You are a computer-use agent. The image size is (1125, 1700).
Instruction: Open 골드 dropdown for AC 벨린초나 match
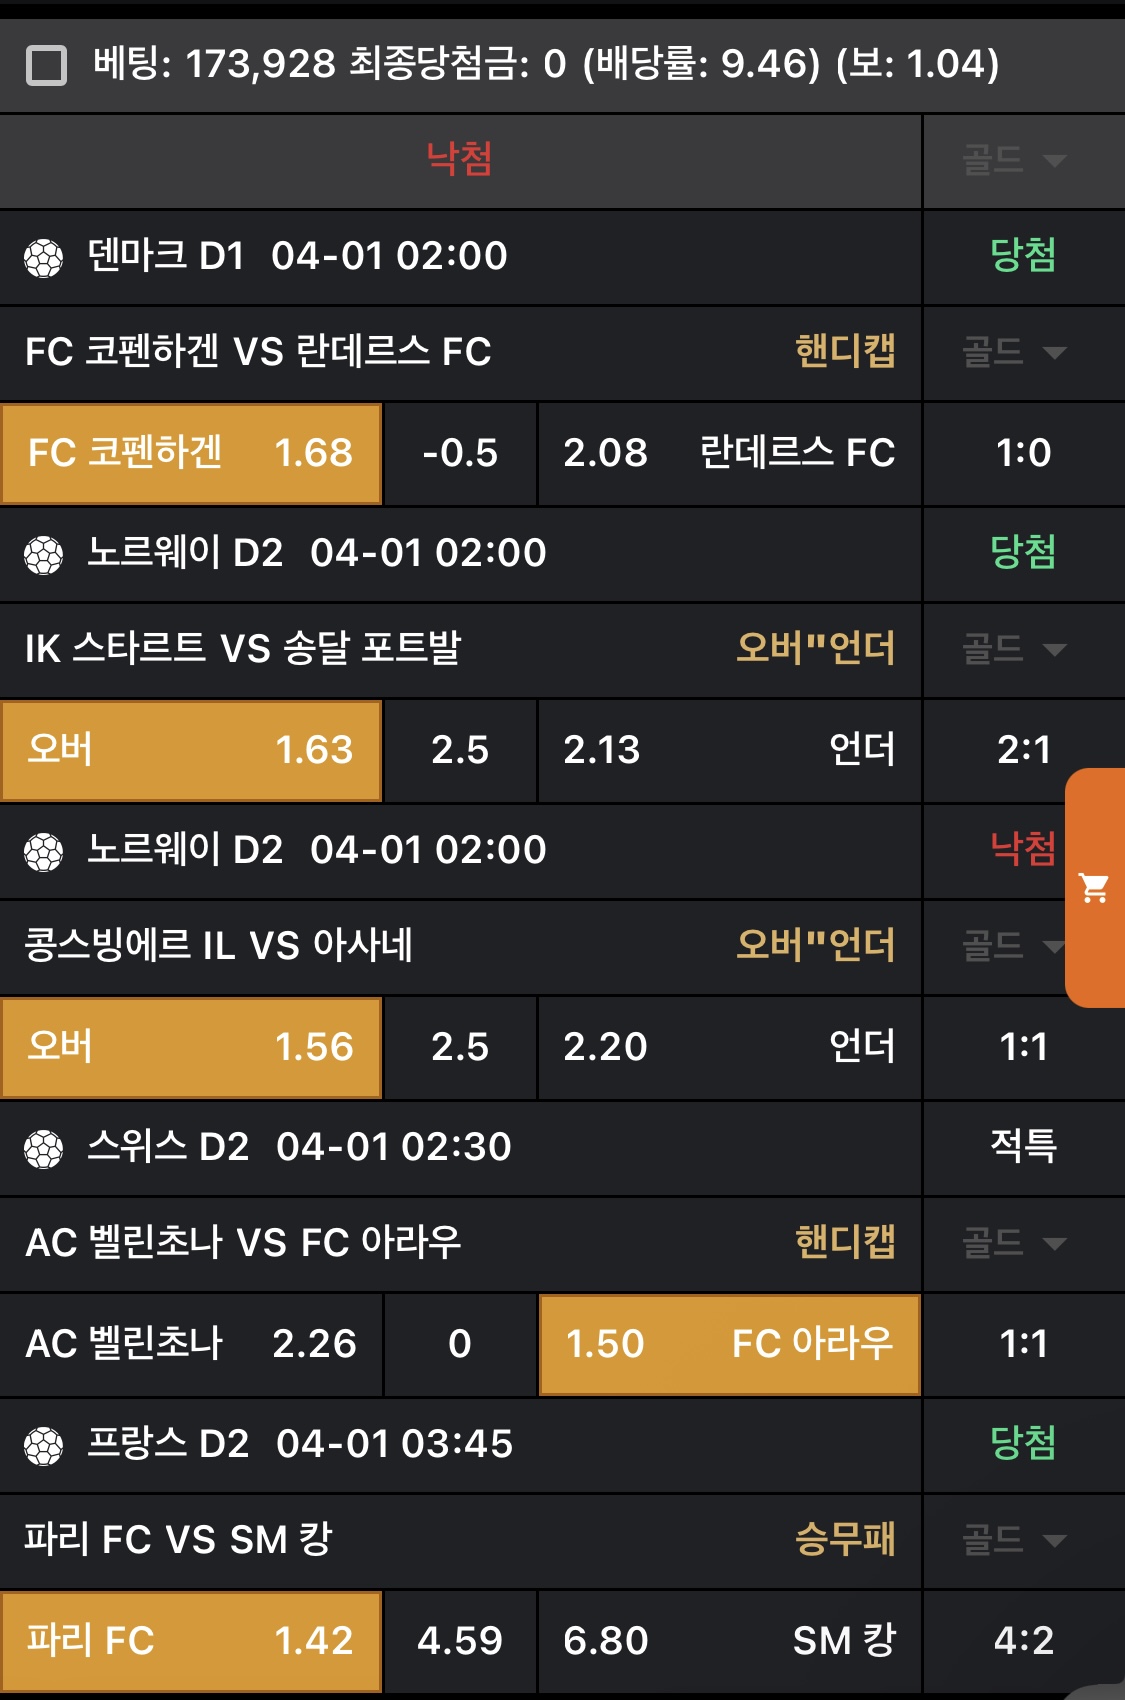(x=1014, y=1243)
